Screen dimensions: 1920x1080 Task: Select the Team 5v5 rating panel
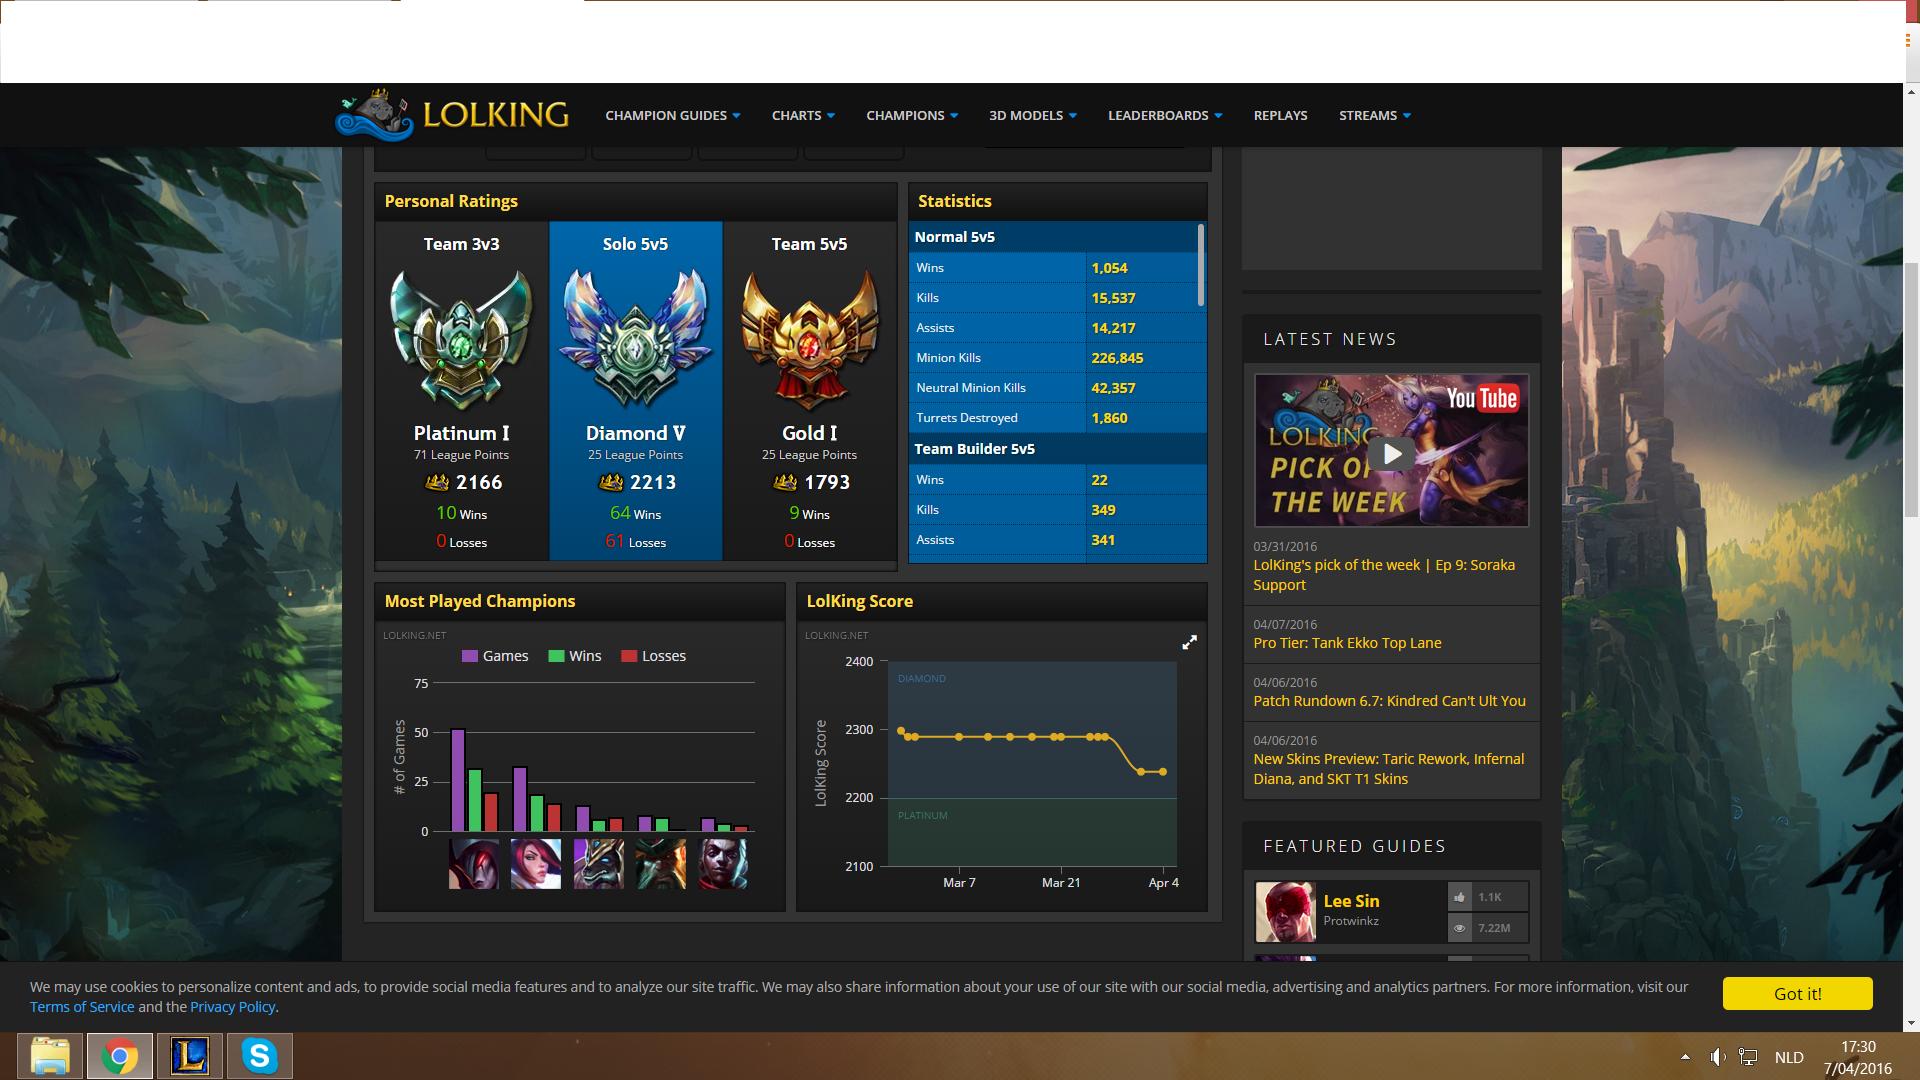(810, 391)
